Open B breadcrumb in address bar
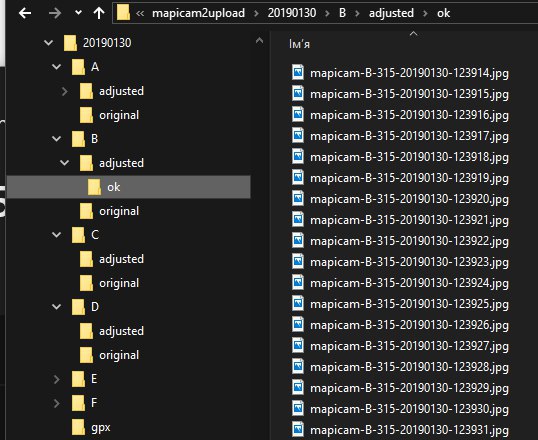Screen dimensions: 538x440 point(342,13)
